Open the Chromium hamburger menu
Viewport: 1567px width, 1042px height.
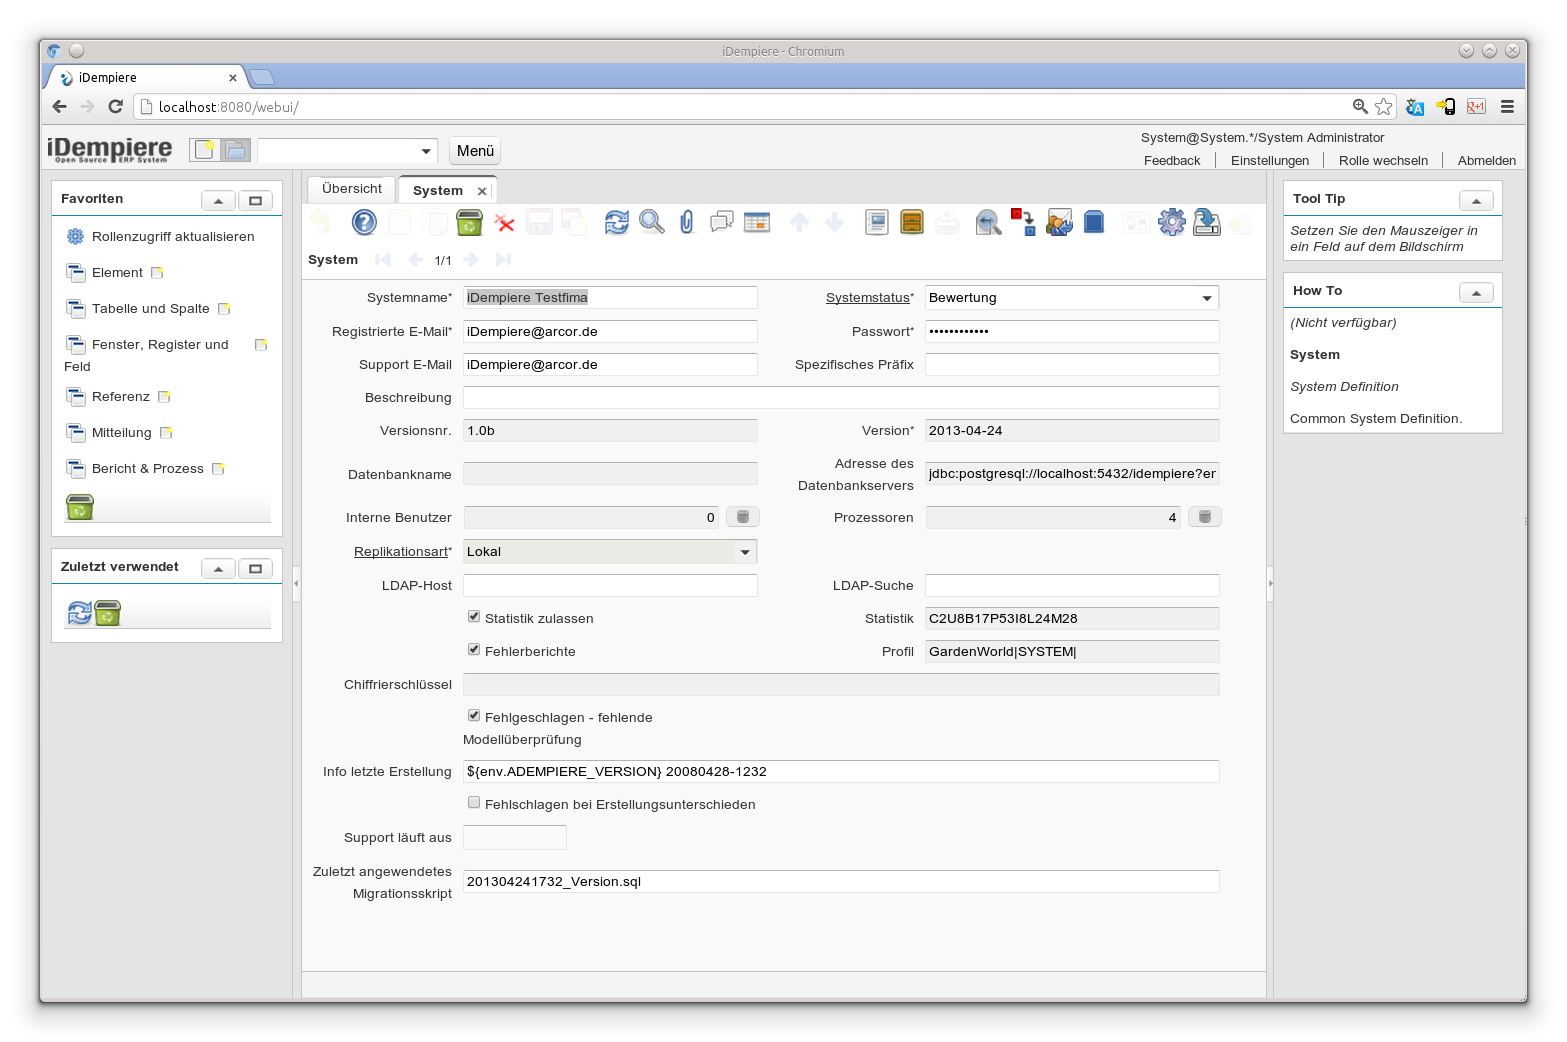(x=1507, y=106)
